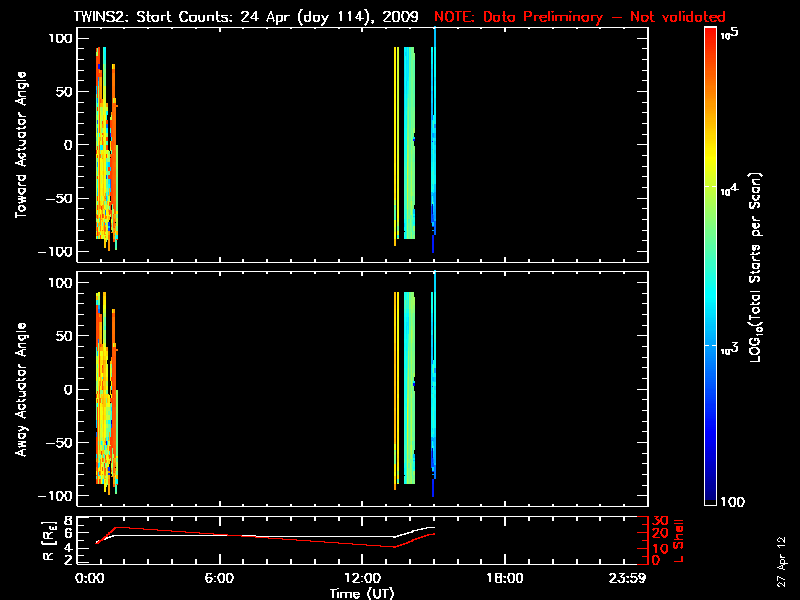Click the red 'L Shell' axis label
This screenshot has width=800, height=600.
click(680, 540)
